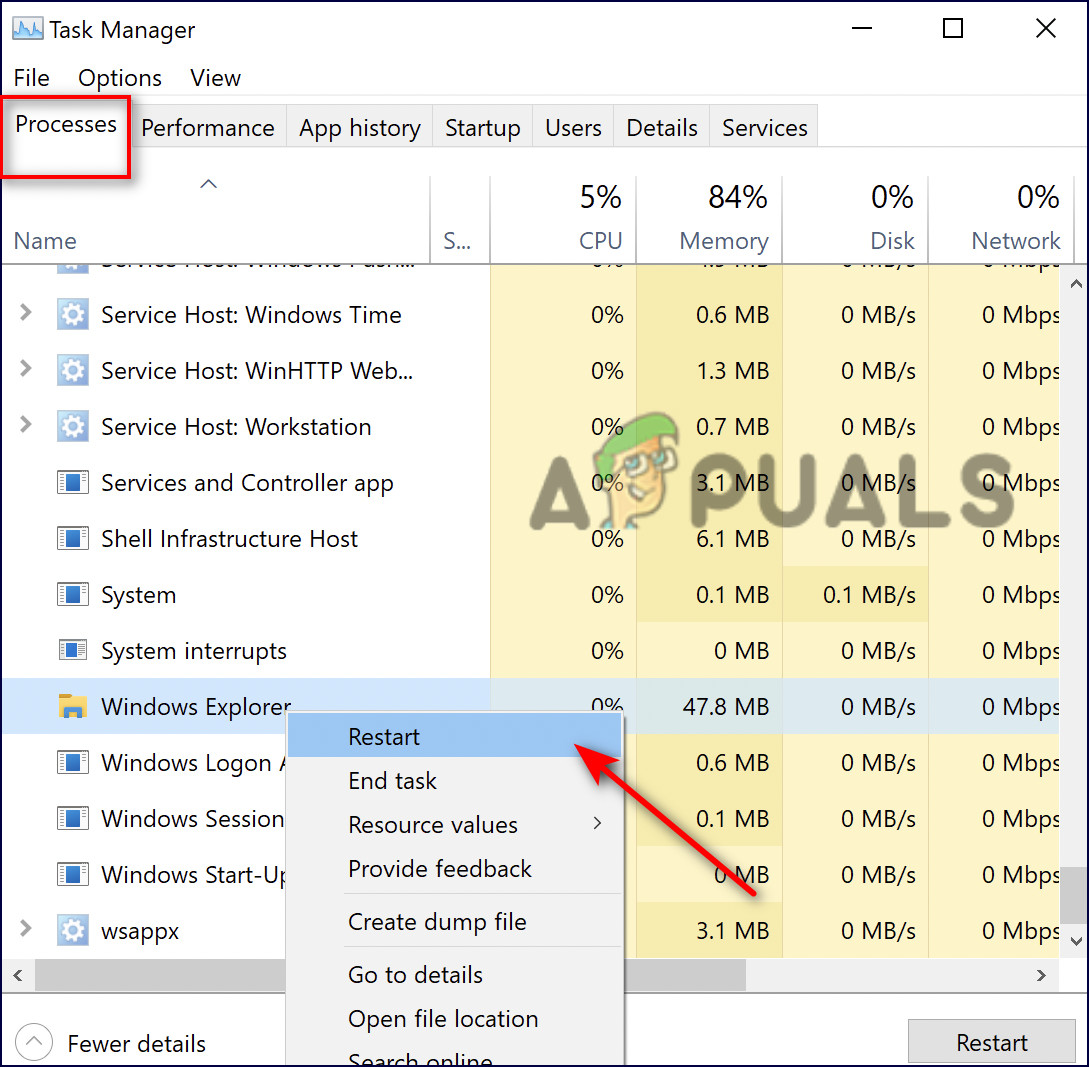
Task: Open the Options menu
Action: point(119,78)
